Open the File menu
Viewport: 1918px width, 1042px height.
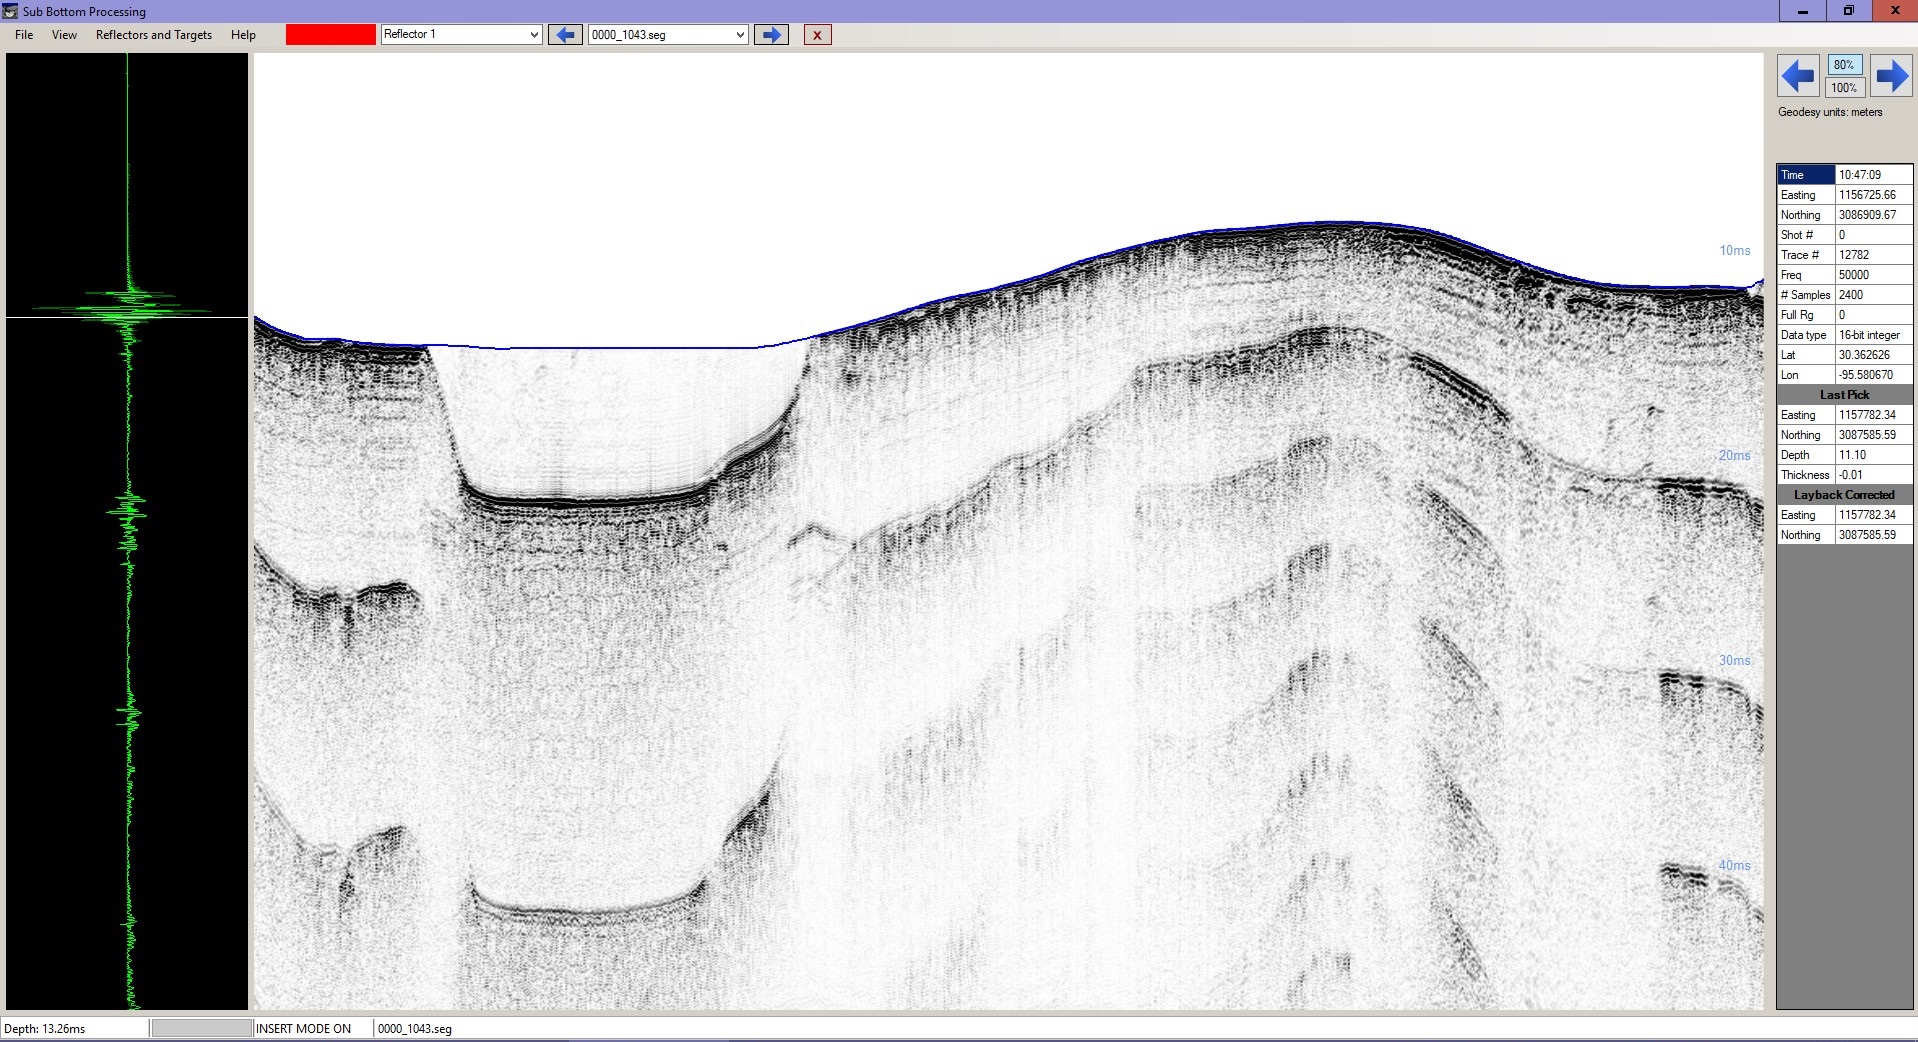[x=24, y=35]
